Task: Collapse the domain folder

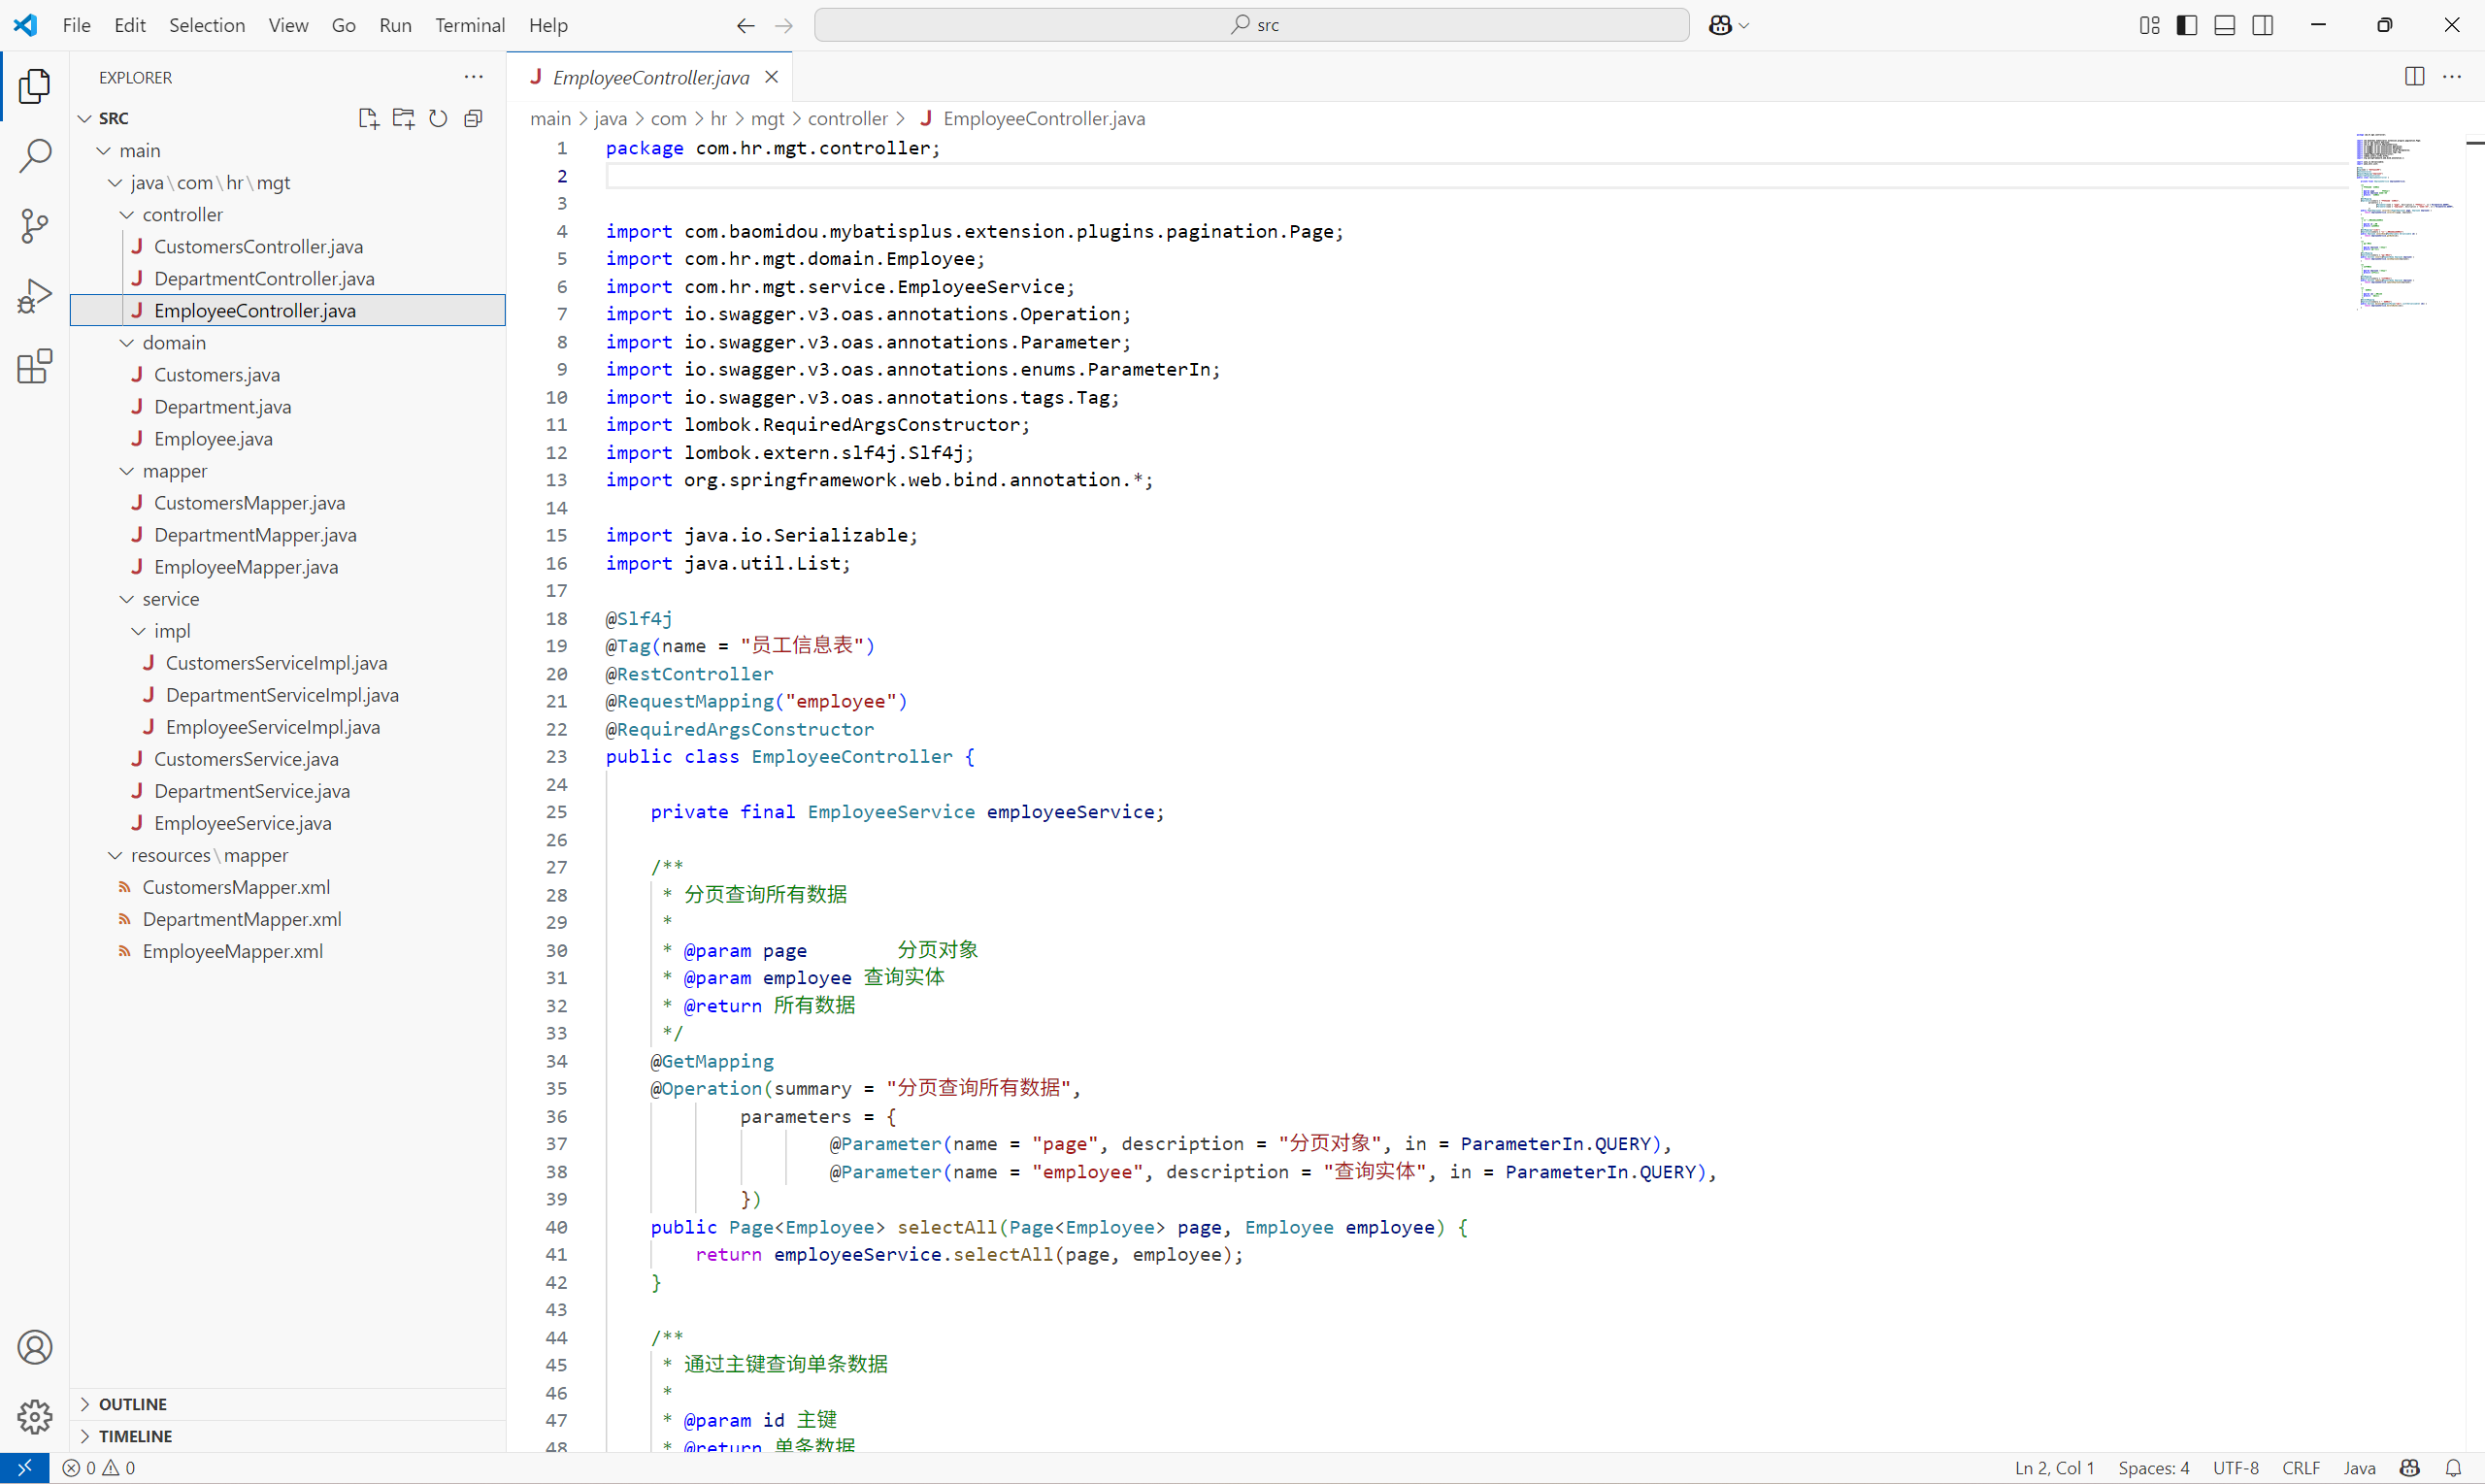Action: pyautogui.click(x=173, y=343)
